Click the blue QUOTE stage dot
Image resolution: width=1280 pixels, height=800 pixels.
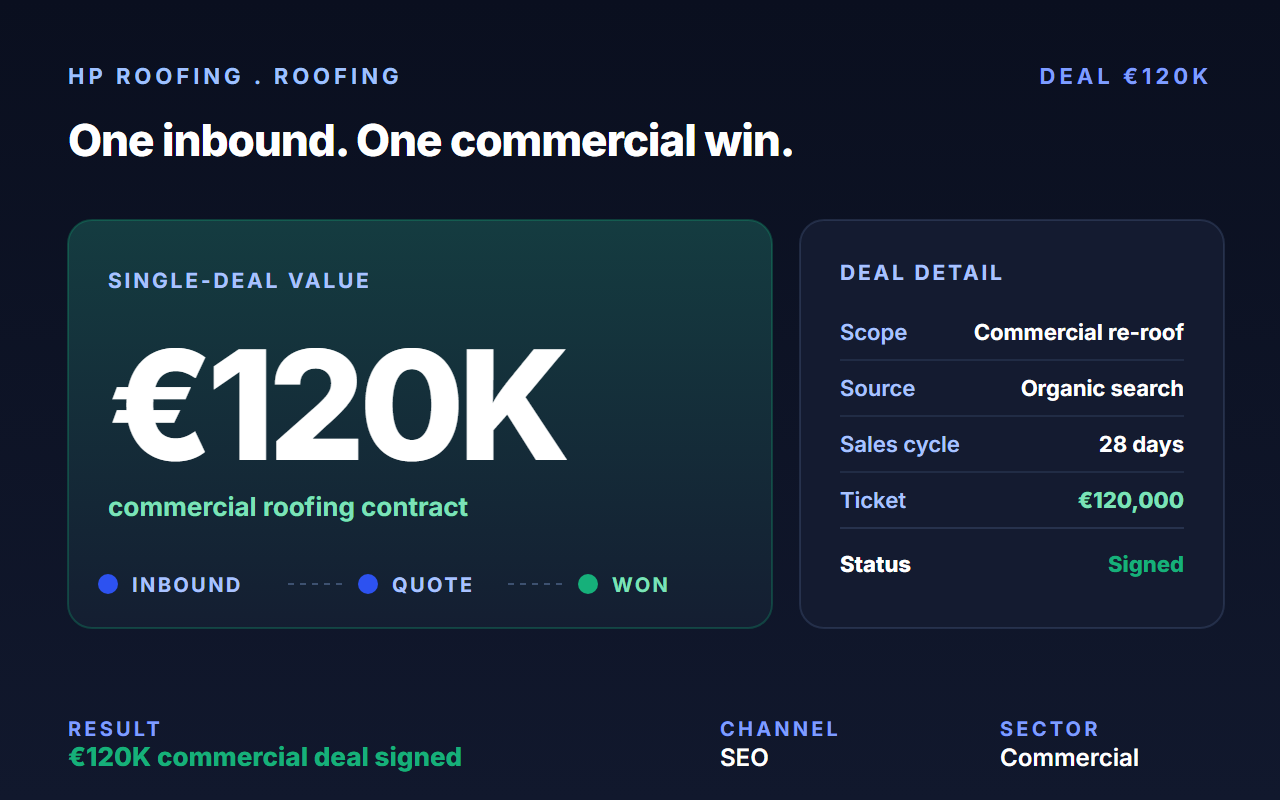368,584
